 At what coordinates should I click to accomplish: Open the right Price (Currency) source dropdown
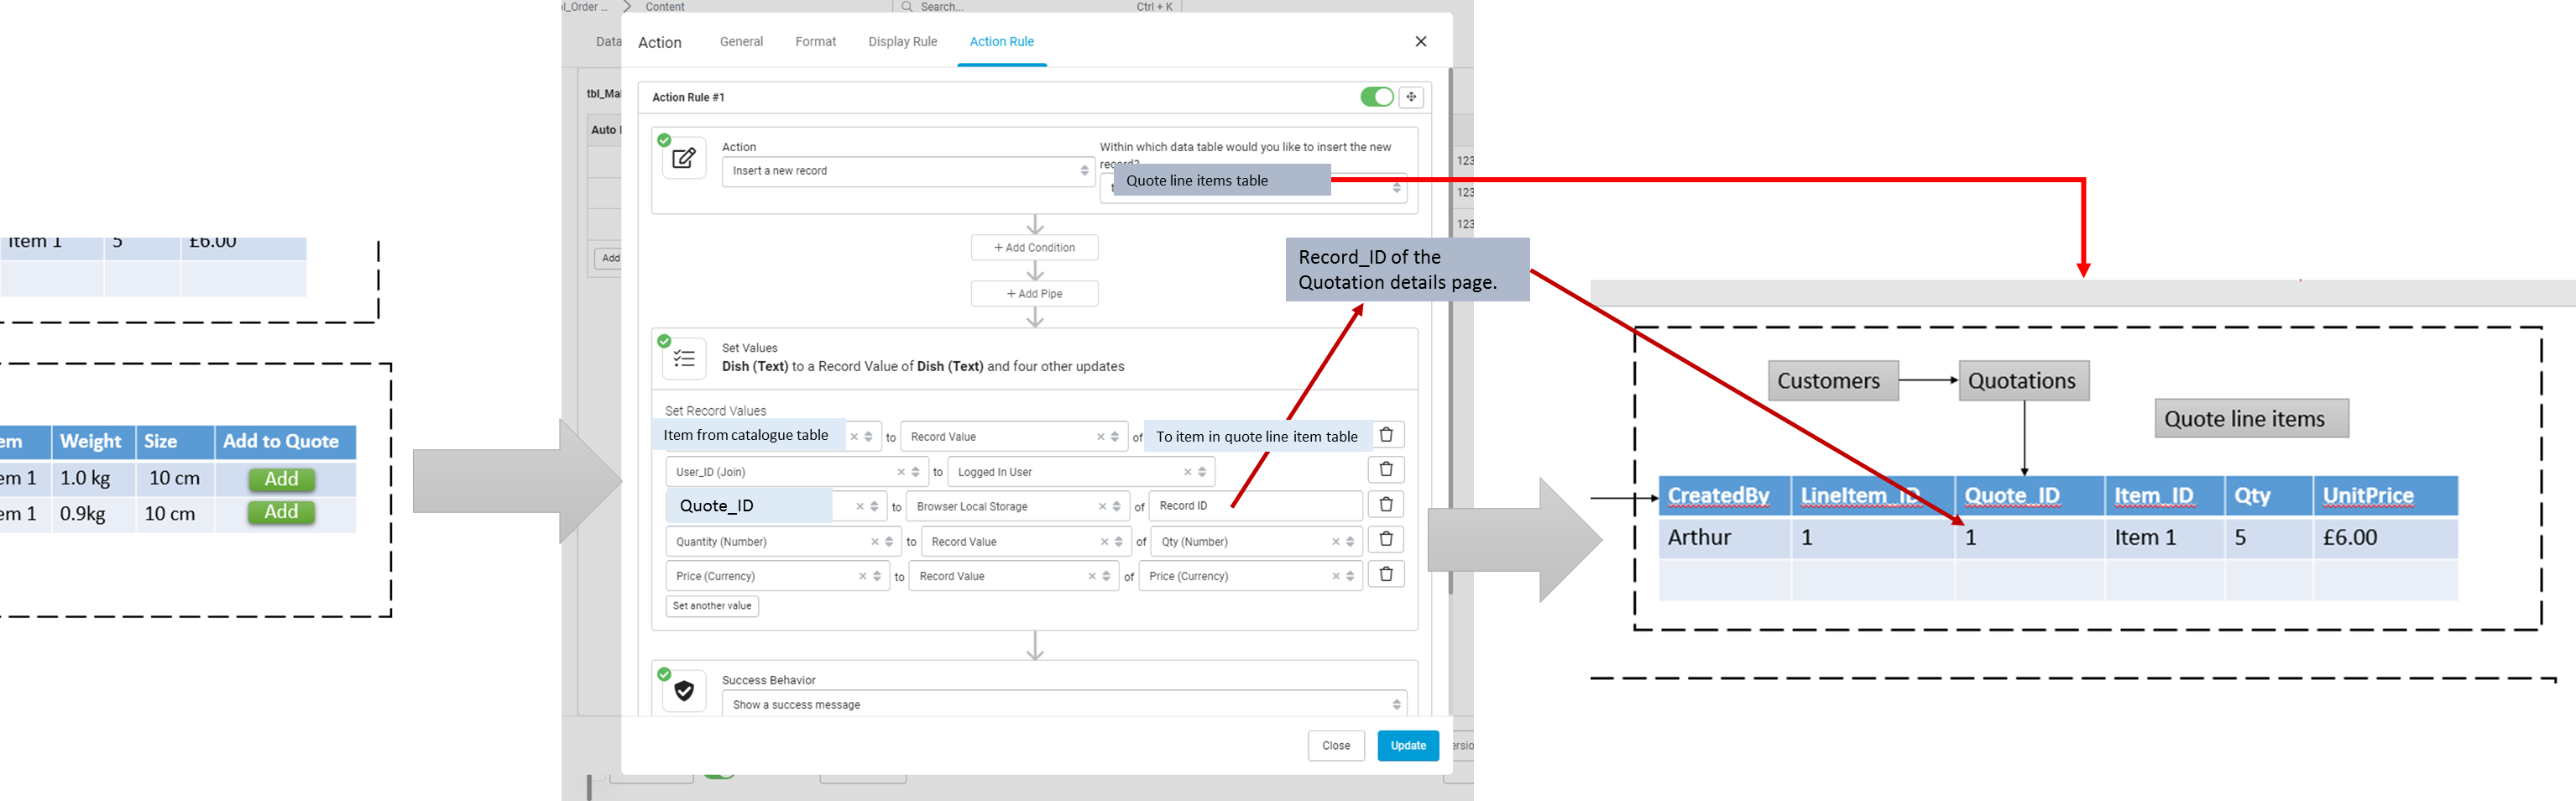click(1350, 577)
